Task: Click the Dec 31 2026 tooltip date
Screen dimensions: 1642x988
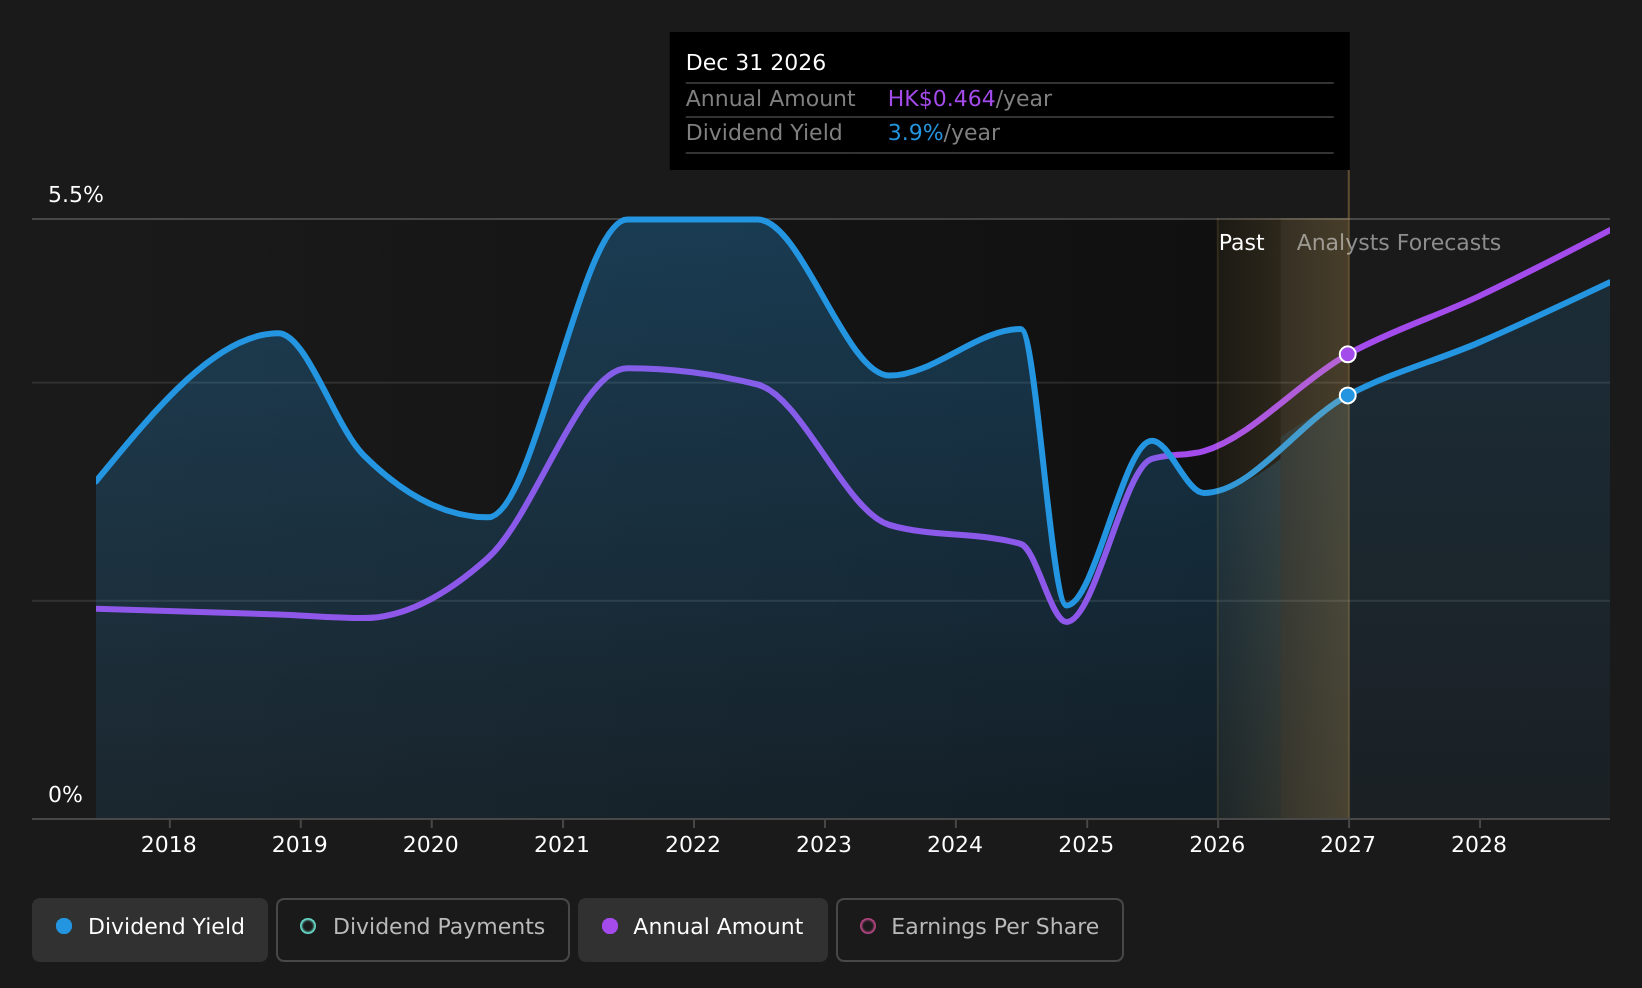Action: pos(756,63)
